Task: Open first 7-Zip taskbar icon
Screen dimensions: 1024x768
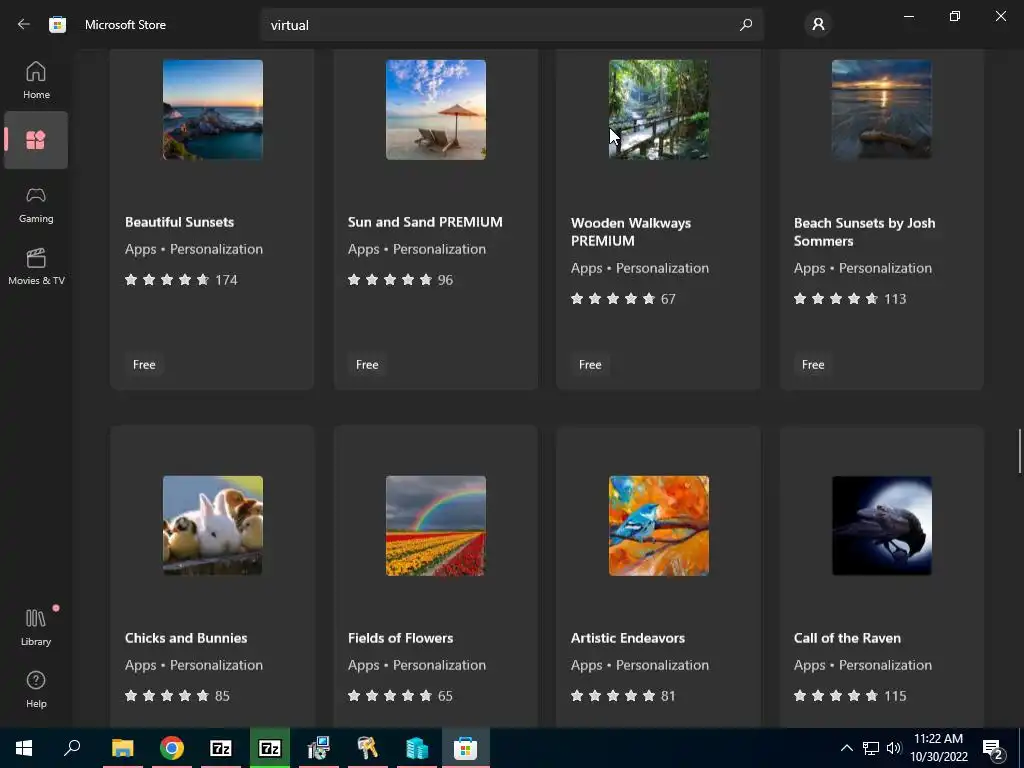Action: tap(221, 748)
